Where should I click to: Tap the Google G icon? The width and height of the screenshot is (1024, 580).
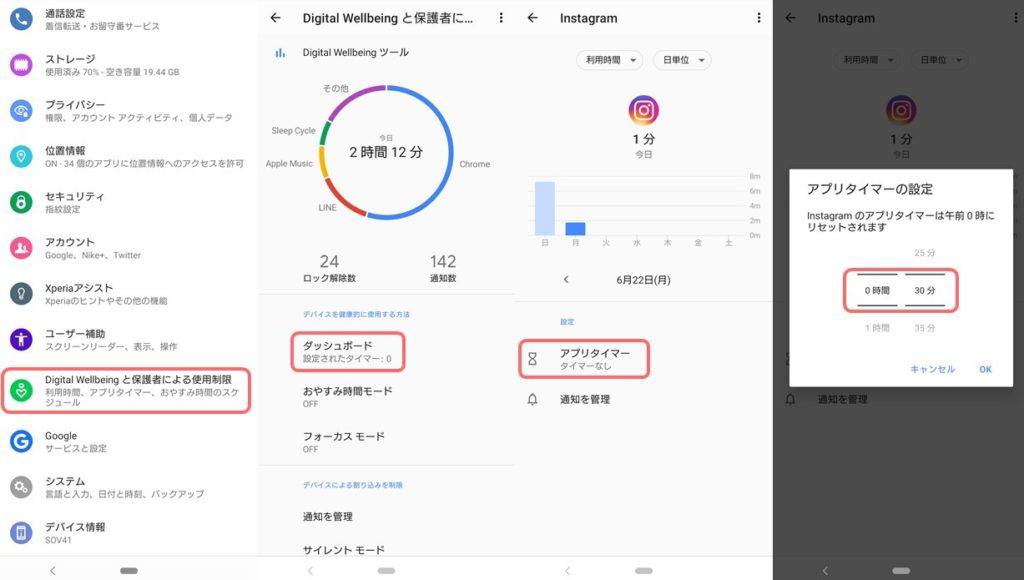(x=21, y=442)
